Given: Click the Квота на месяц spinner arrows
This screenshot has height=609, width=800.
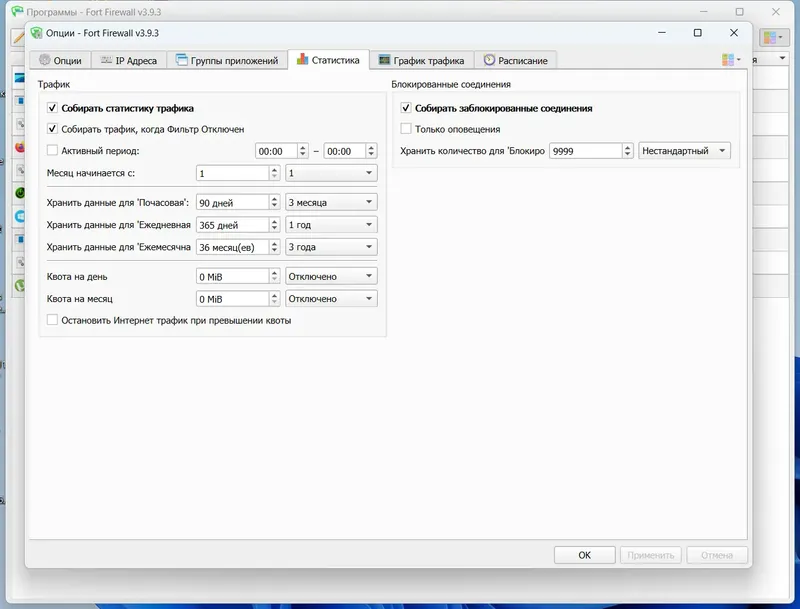Looking at the screenshot, I should coord(274,299).
